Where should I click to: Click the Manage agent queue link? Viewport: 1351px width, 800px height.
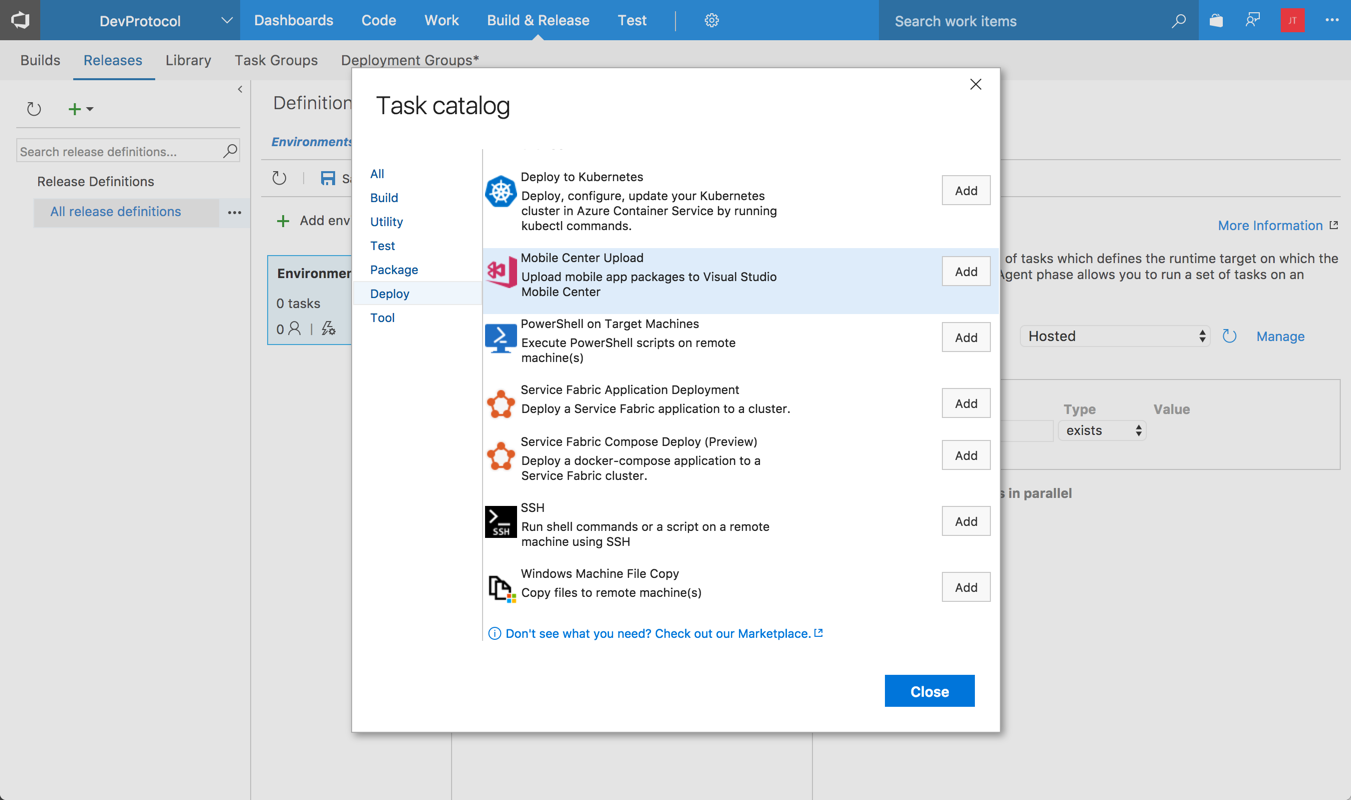click(1280, 337)
